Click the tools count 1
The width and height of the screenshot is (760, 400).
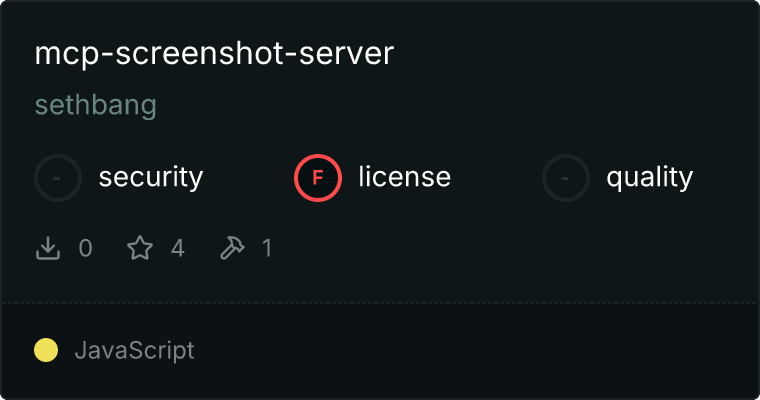(x=267, y=248)
